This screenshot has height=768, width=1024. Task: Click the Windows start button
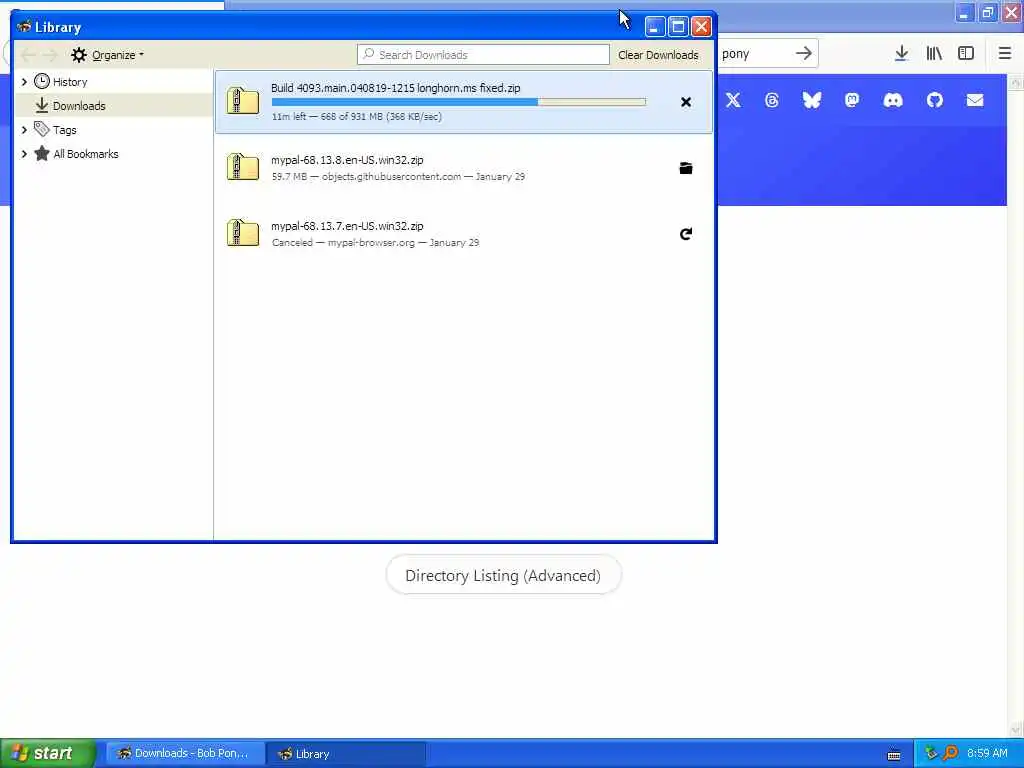click(x=47, y=753)
